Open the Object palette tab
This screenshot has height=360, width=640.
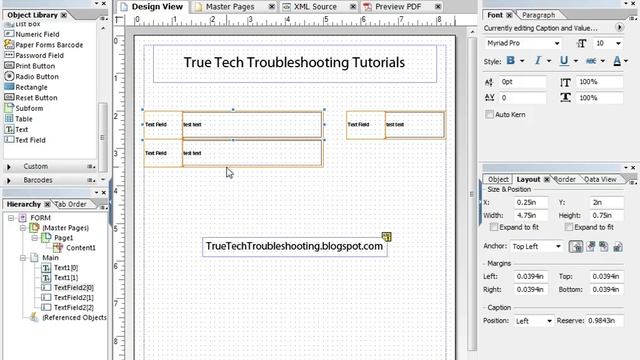pyautogui.click(x=498, y=179)
